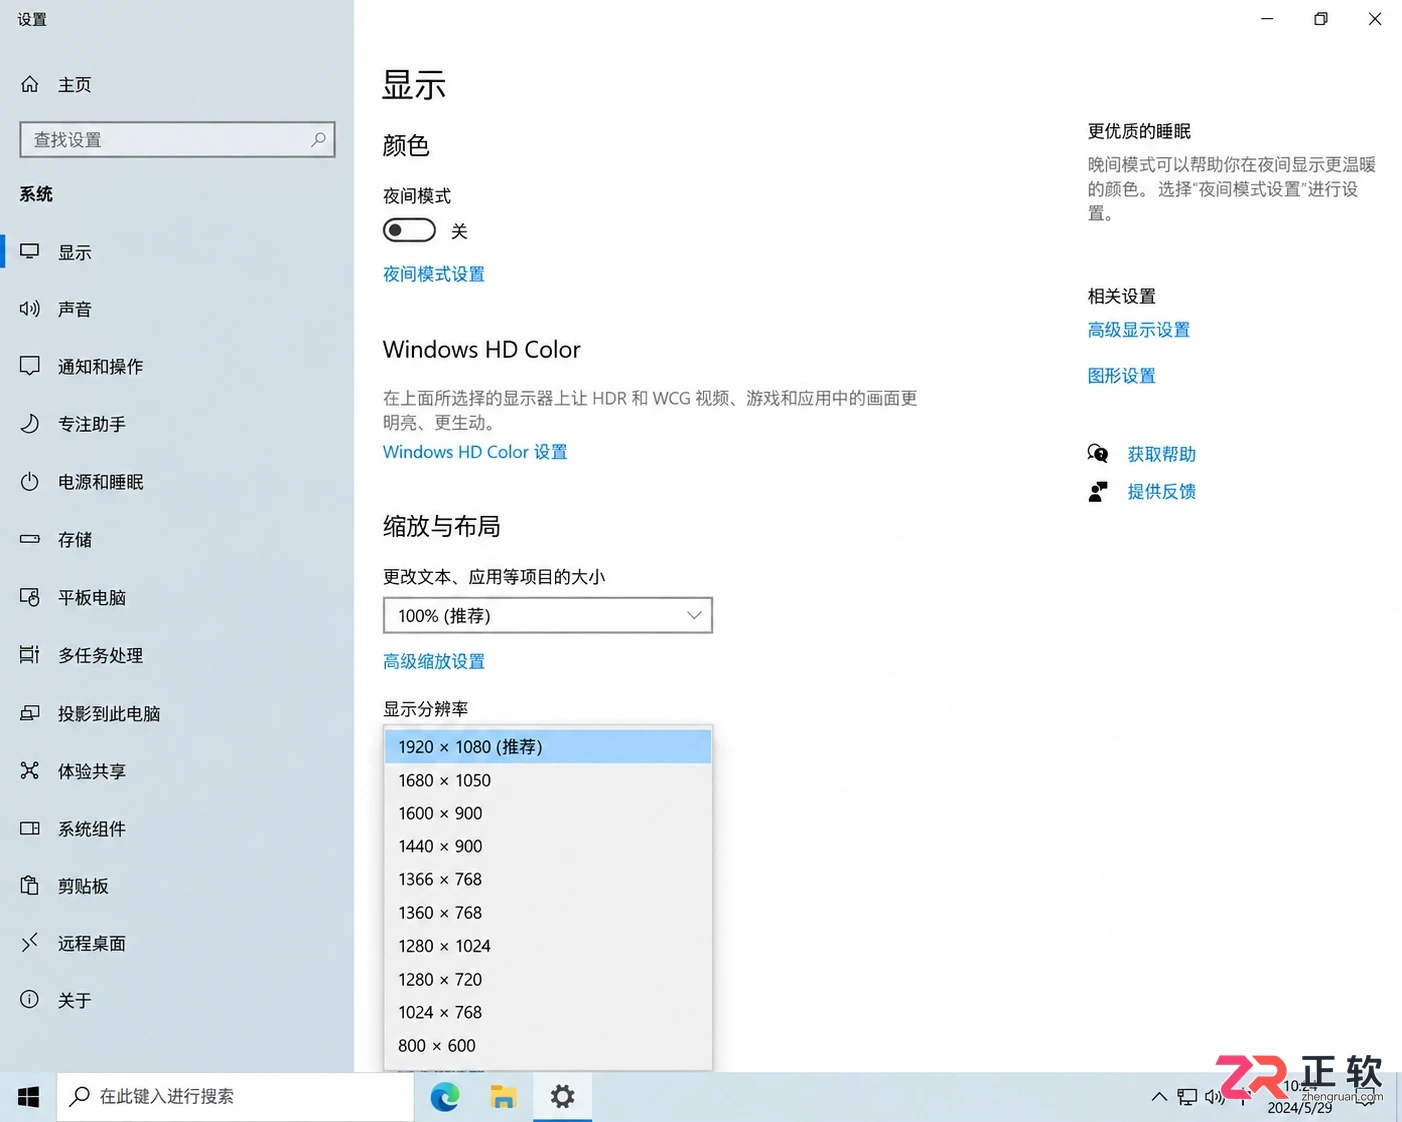The image size is (1402, 1122).
Task: Click the network icon in system tray
Action: click(x=1187, y=1097)
